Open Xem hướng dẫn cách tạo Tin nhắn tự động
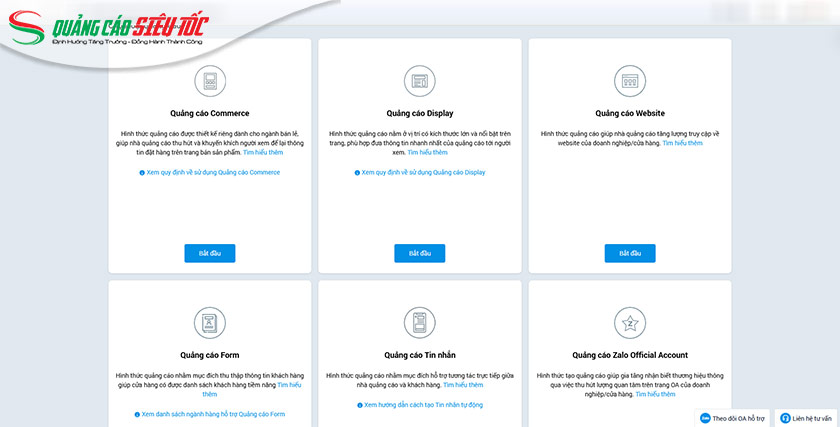Screen dimensions: 840x427 [x=422, y=405]
